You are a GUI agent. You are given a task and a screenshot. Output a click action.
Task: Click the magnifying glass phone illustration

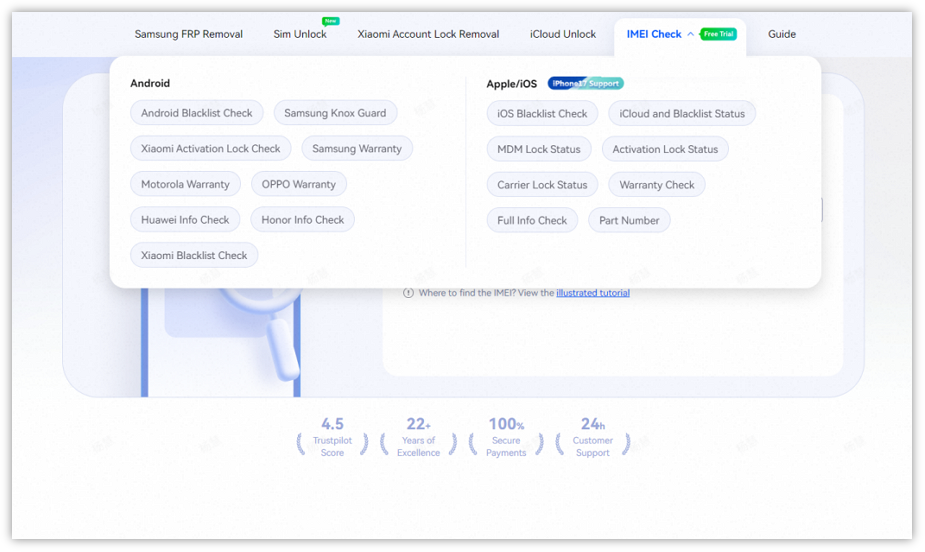[x=221, y=342]
